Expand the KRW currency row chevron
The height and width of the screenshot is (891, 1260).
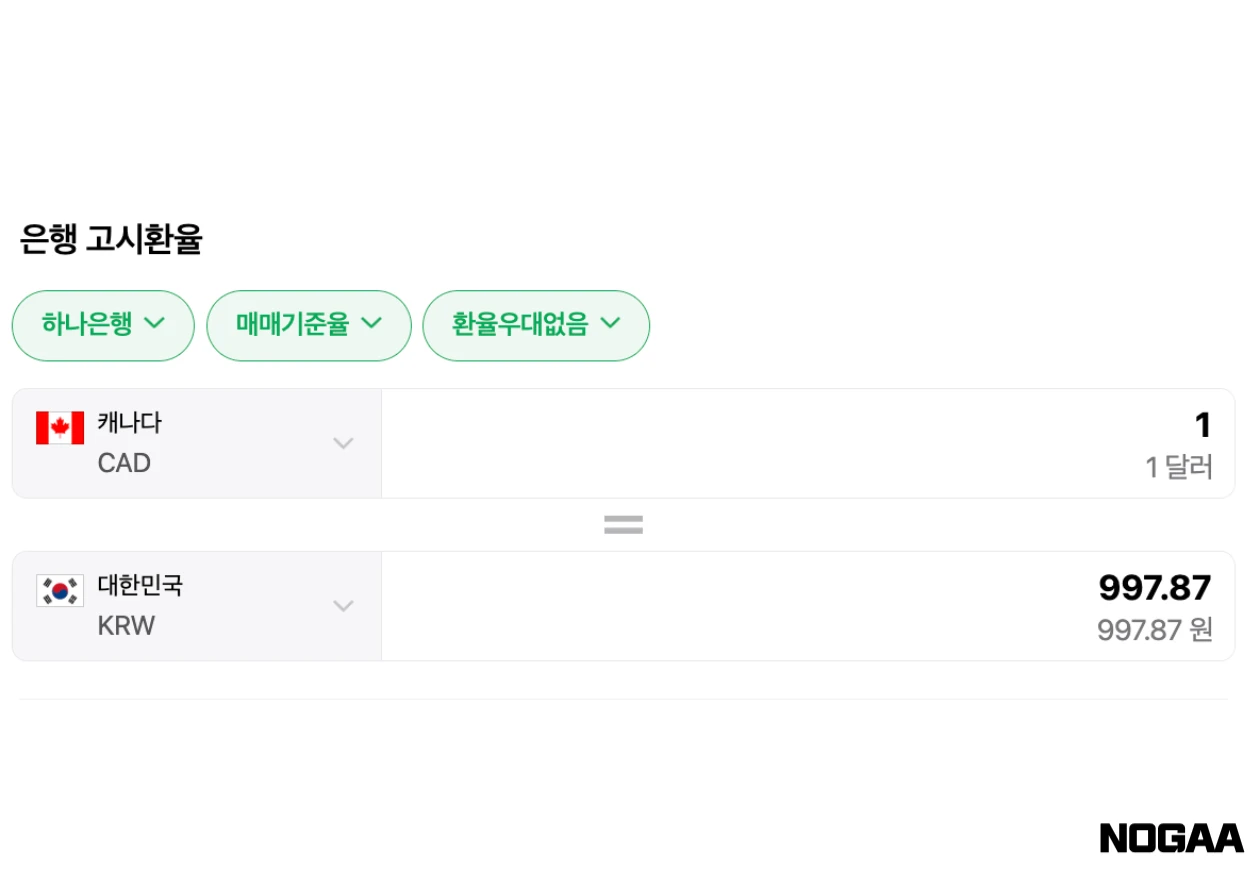coord(344,605)
